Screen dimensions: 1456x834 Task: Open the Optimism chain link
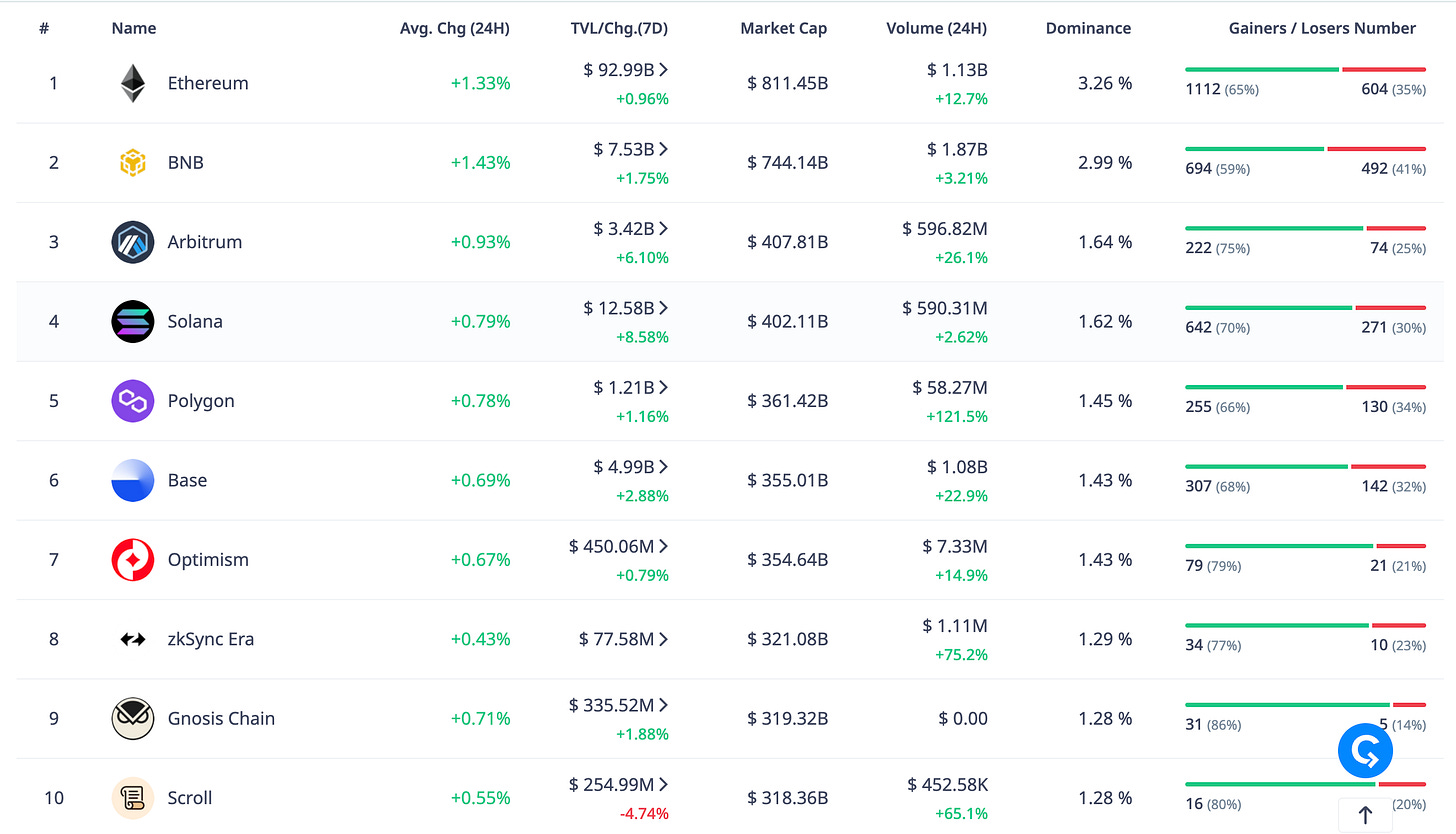208,560
